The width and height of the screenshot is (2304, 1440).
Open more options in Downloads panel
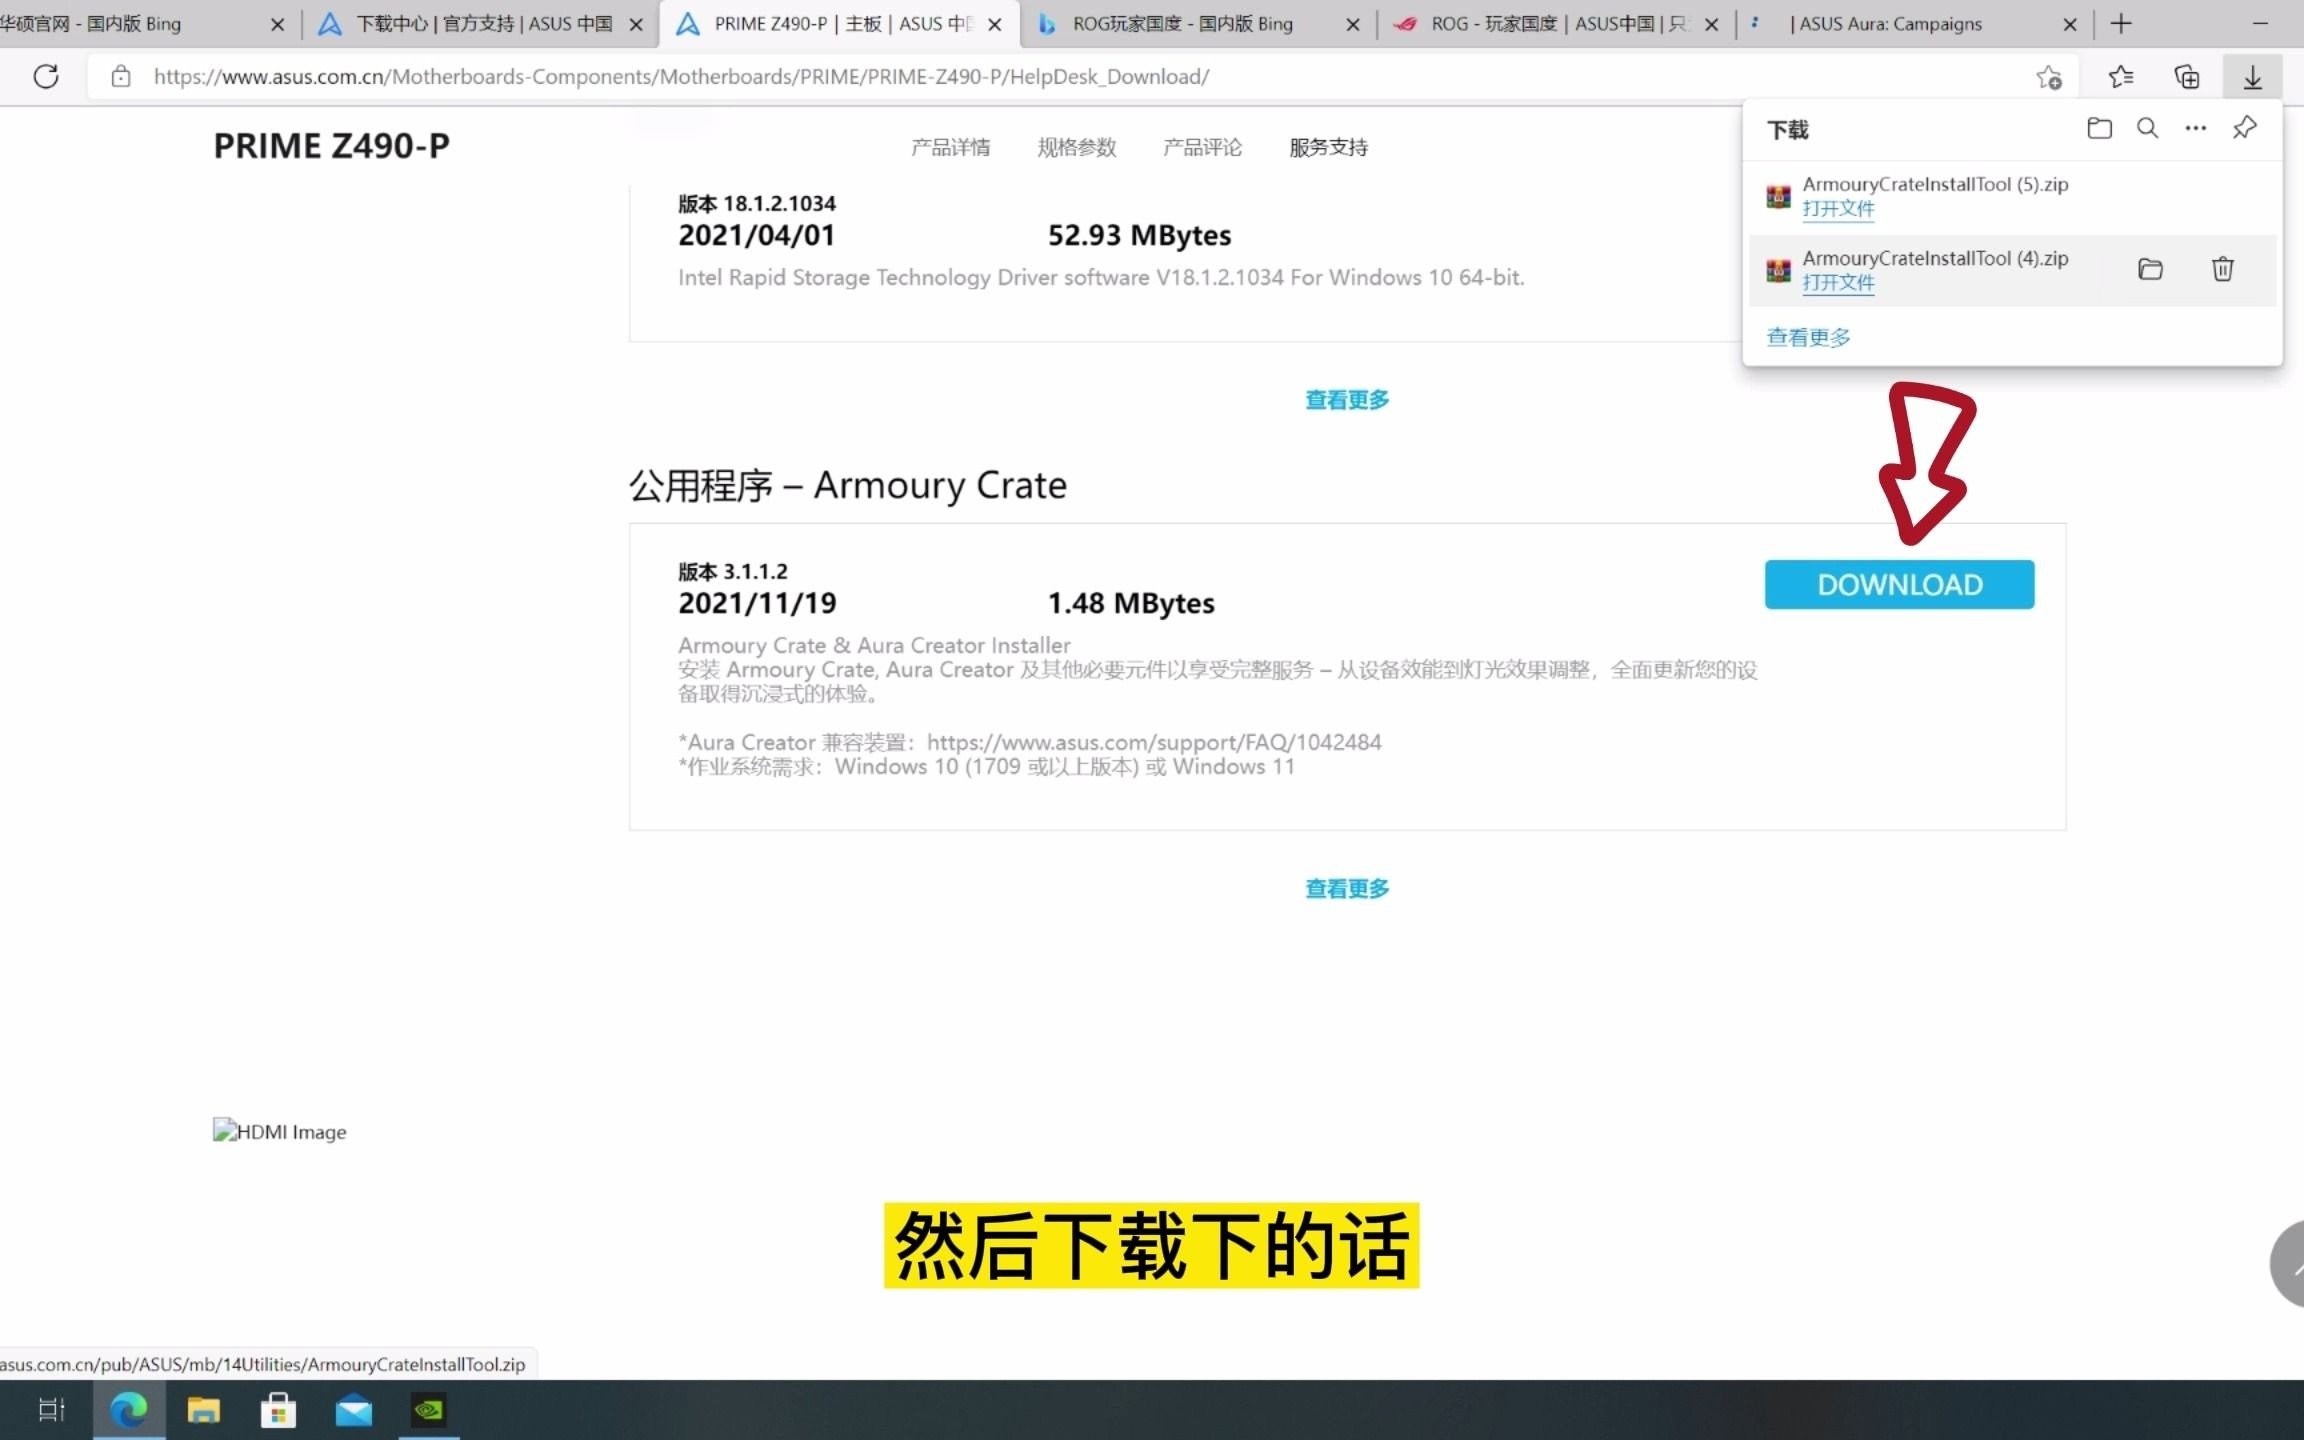point(2195,128)
